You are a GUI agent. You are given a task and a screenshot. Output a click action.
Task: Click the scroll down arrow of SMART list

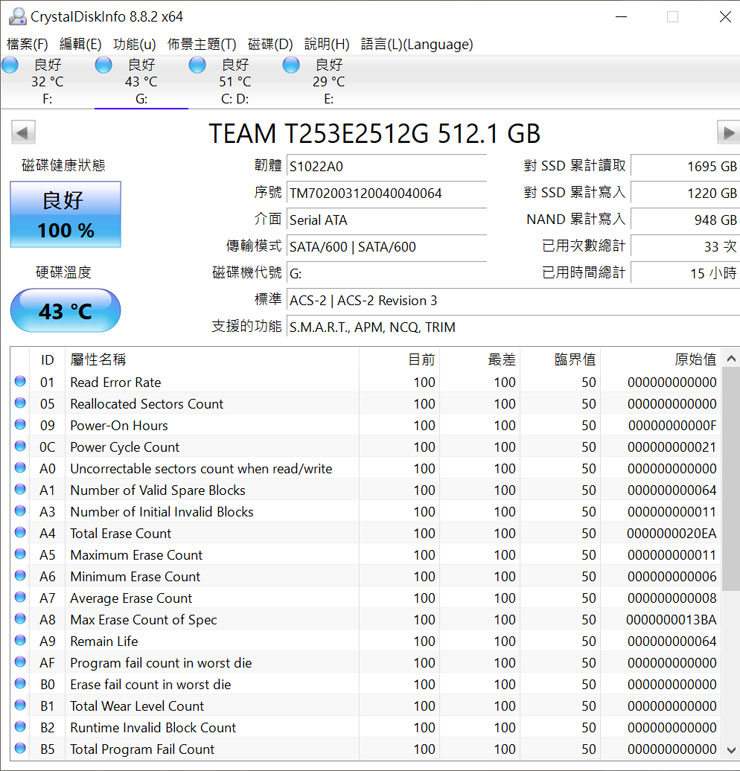coord(731,750)
